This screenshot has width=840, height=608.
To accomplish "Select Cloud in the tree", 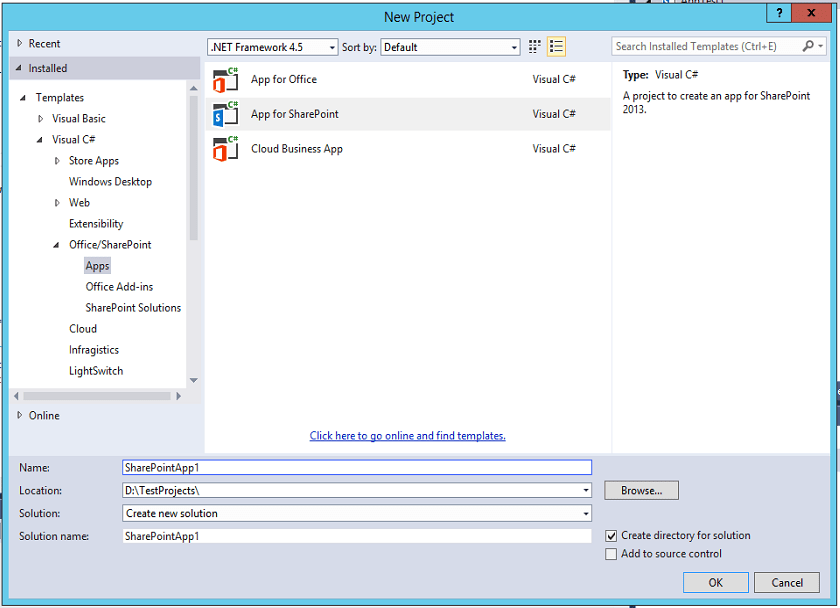I will pyautogui.click(x=83, y=329).
